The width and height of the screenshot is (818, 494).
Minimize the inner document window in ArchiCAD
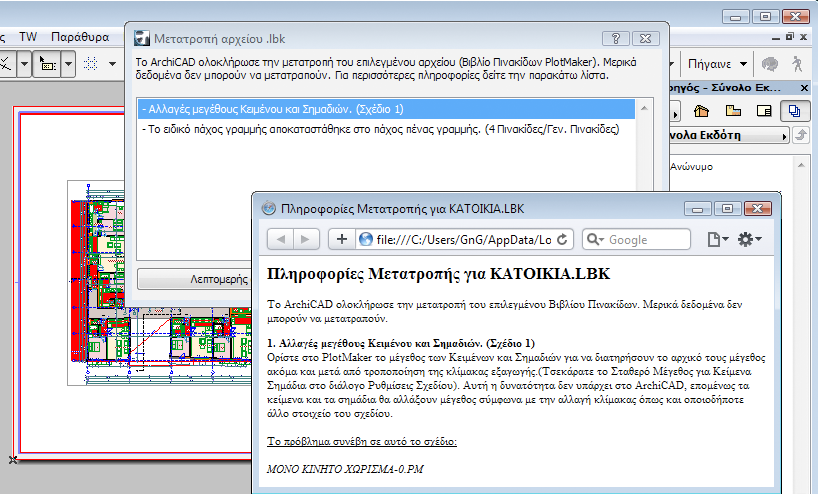pyautogui.click(x=776, y=37)
